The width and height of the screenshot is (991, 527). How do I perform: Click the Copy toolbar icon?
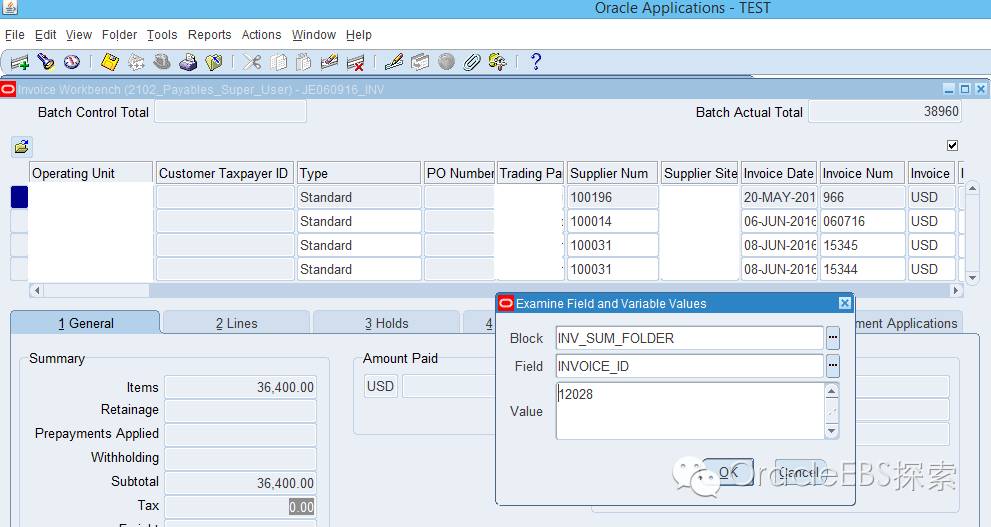[x=278, y=62]
